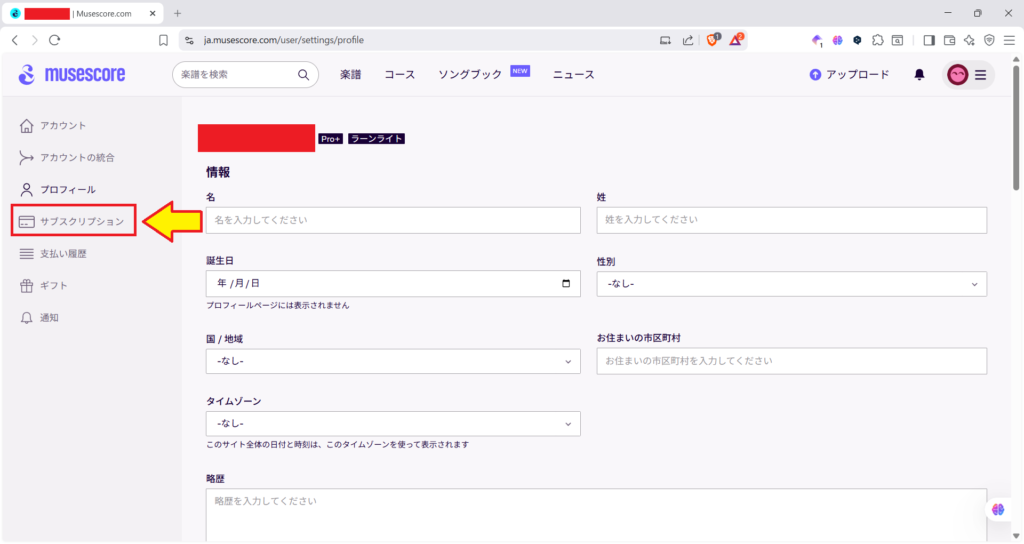The width and height of the screenshot is (1024, 544).
Task: Click the Brave shields icon
Action: (714, 40)
